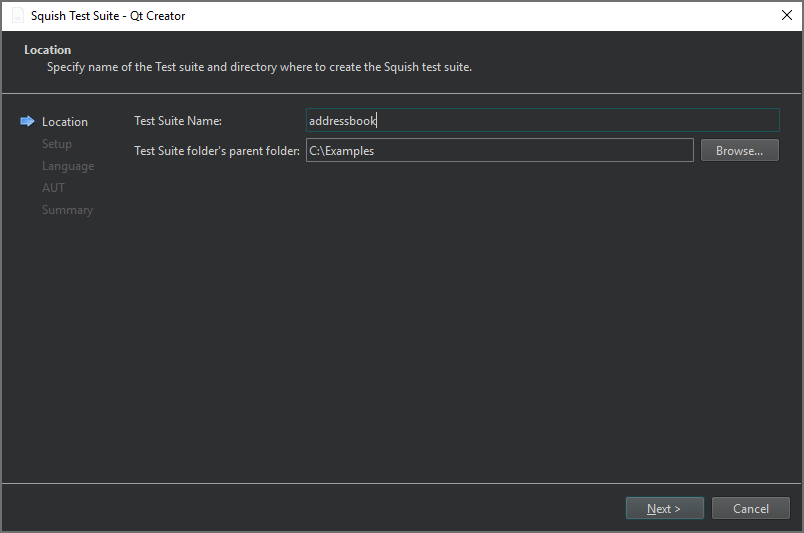Viewport: 804px width, 533px height.
Task: Select the Location step in wizard sidebar
Action: pyautogui.click(x=65, y=122)
